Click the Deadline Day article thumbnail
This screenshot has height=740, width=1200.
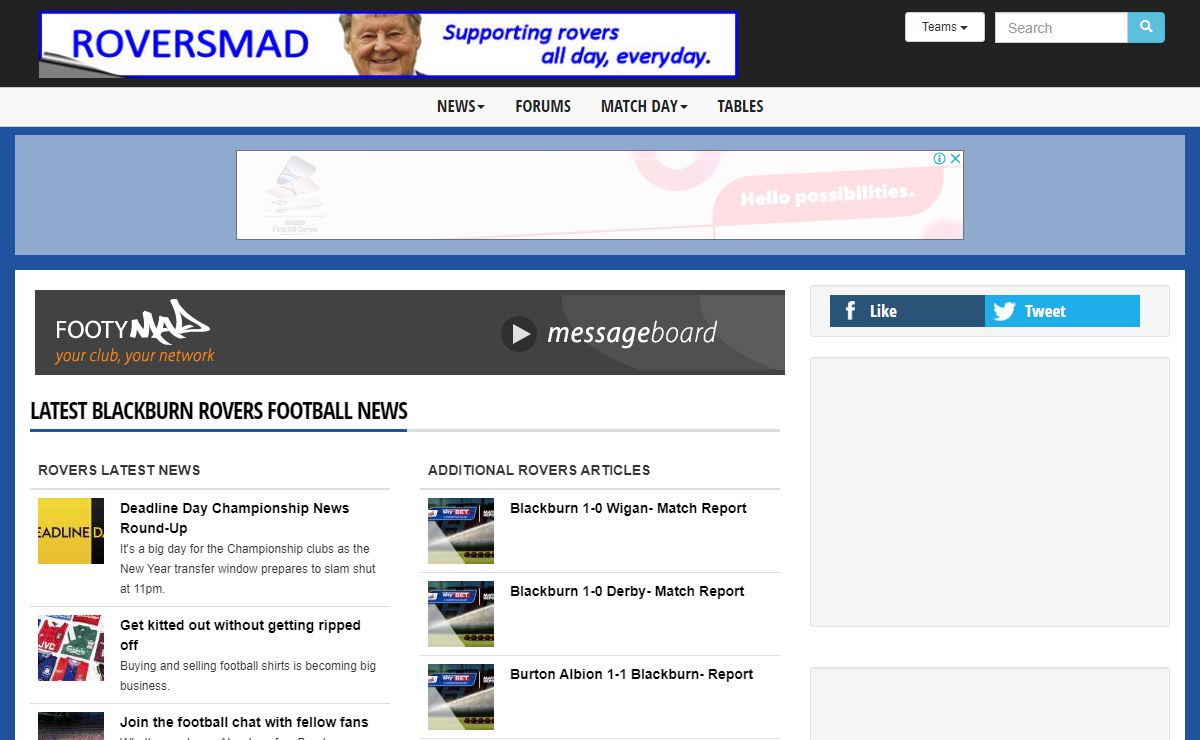(x=71, y=531)
